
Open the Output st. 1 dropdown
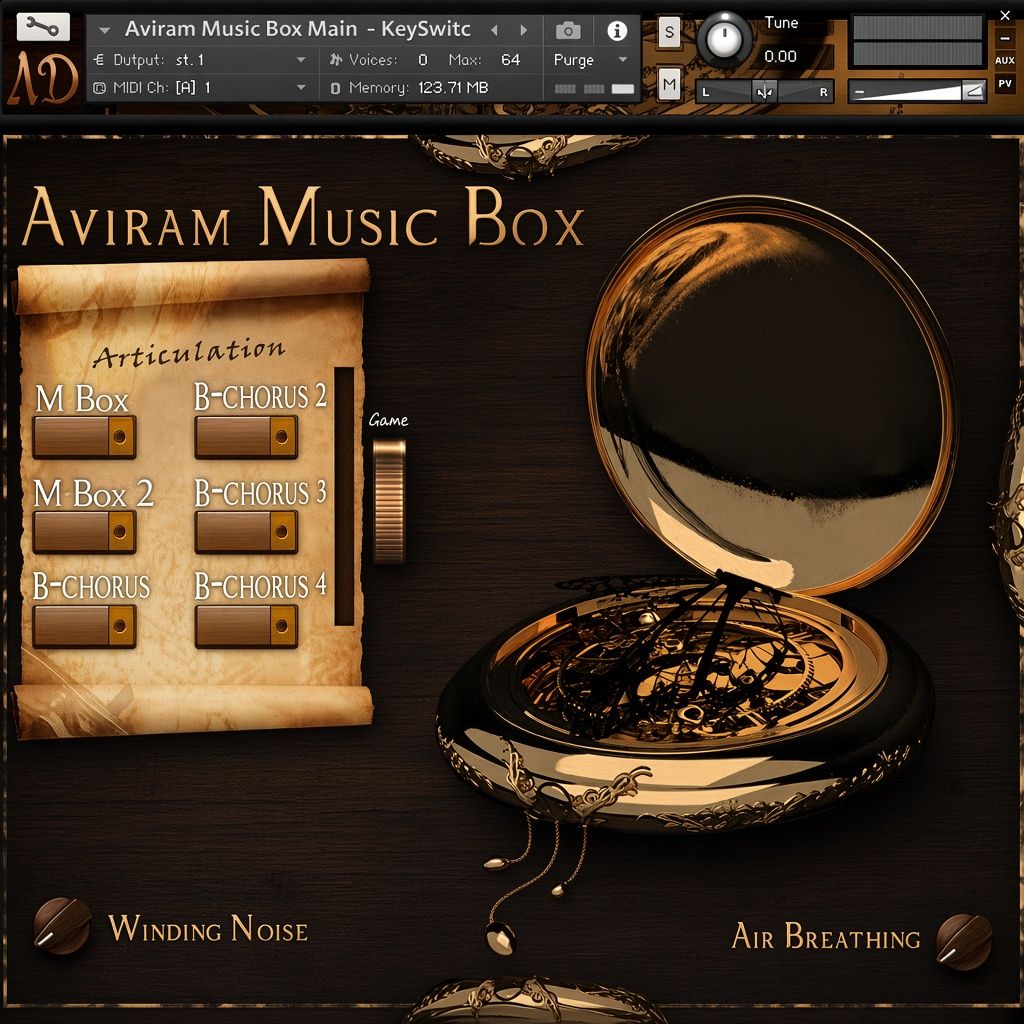point(204,60)
